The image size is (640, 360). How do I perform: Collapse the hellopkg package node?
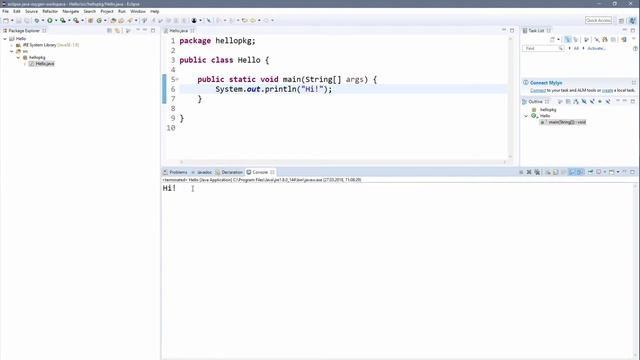18,58
